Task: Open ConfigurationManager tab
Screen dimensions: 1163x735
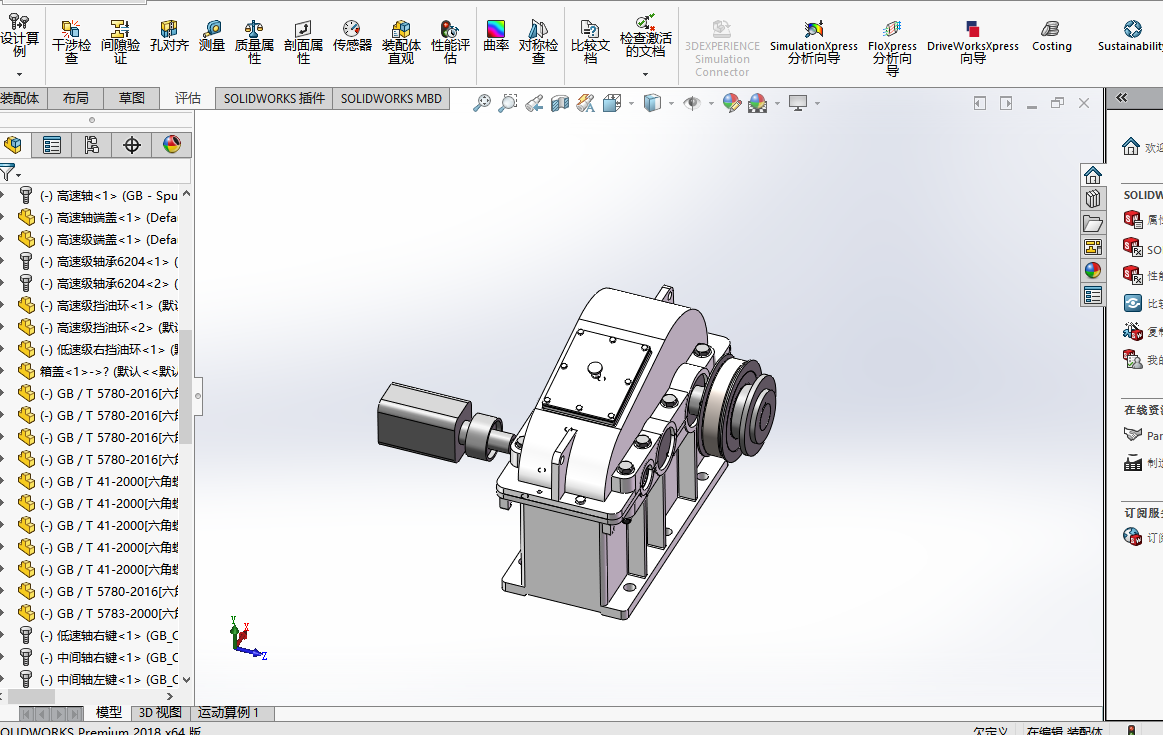Action: pyautogui.click(x=92, y=145)
